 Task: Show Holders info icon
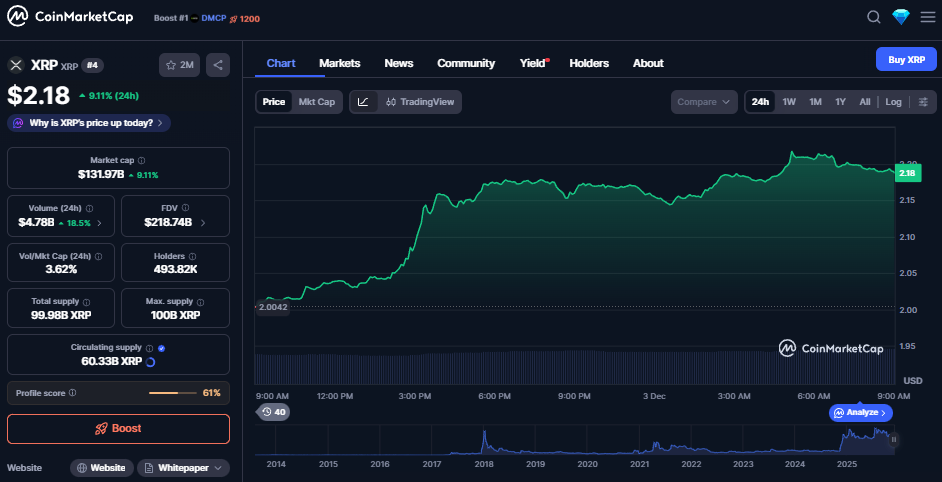pyautogui.click(x=191, y=256)
